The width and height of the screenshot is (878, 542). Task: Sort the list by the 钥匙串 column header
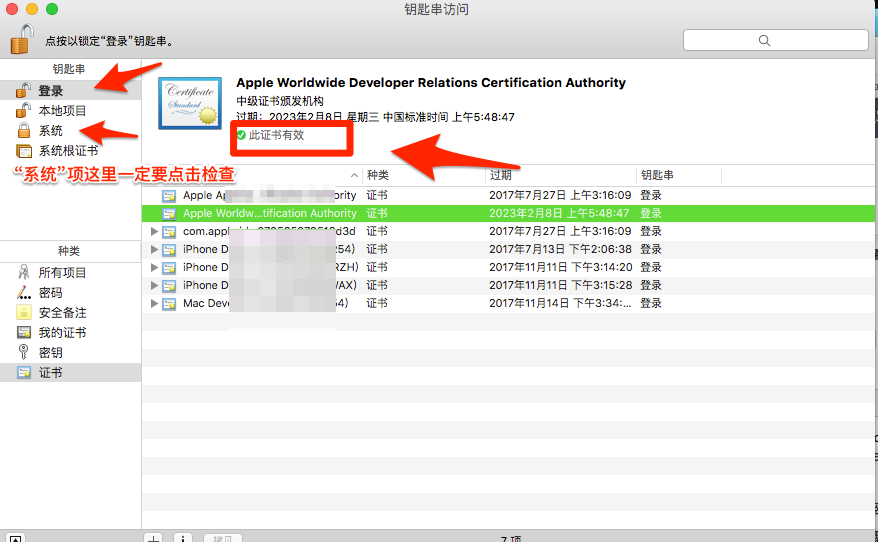[x=679, y=175]
